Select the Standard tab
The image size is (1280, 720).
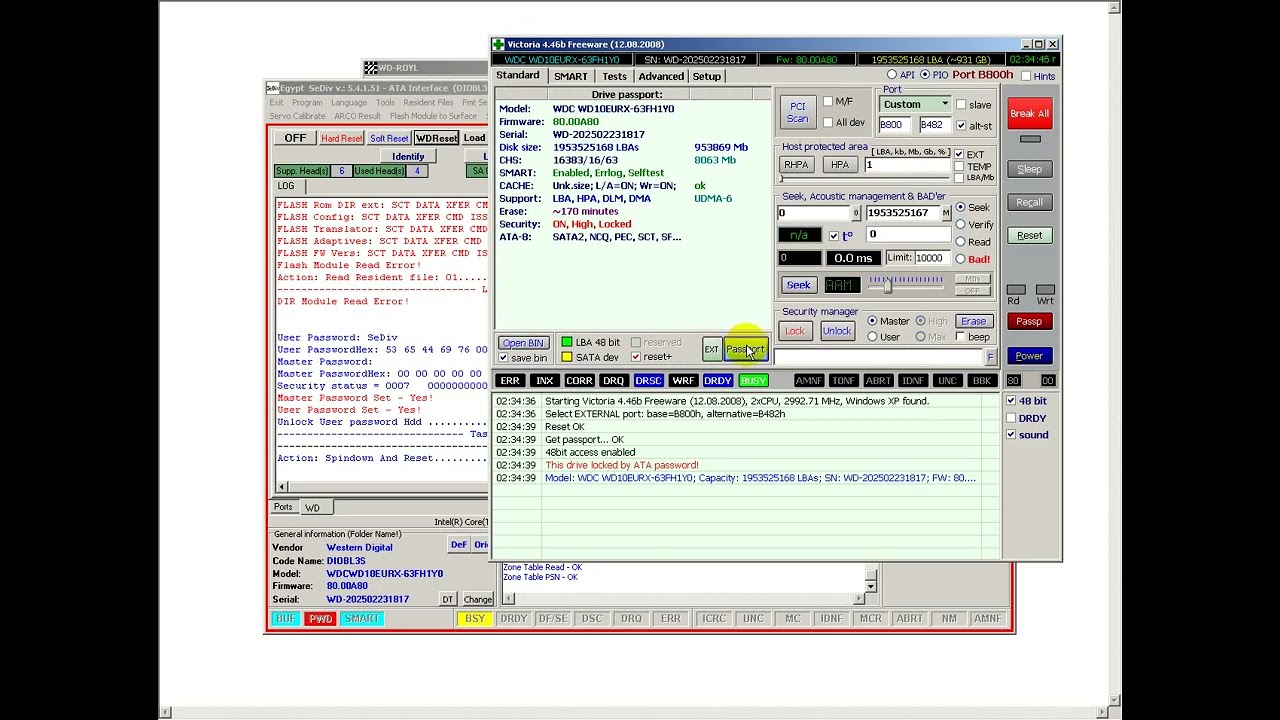pyautogui.click(x=518, y=76)
